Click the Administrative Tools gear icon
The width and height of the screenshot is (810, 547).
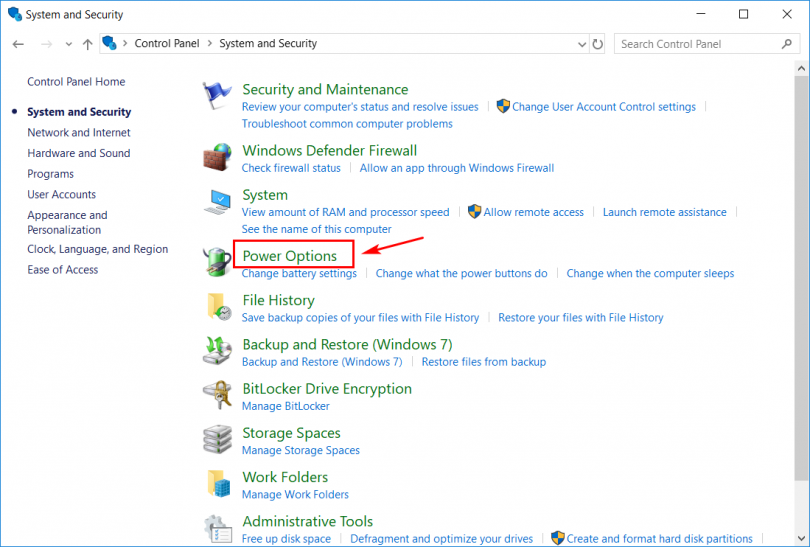tap(216, 528)
